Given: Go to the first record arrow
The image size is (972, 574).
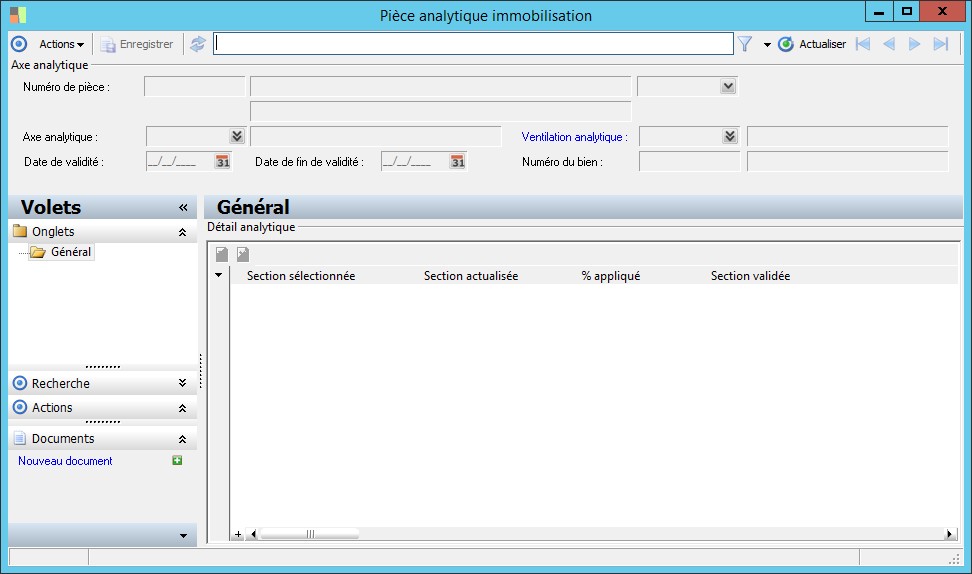Looking at the screenshot, I should click(863, 44).
